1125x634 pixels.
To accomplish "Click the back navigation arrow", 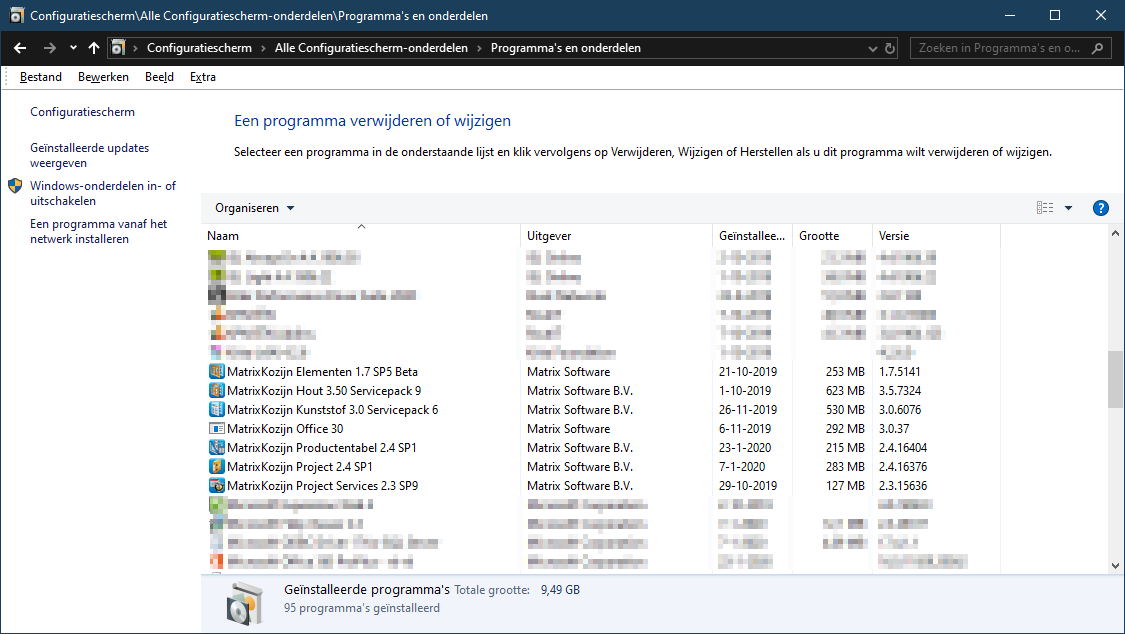I will coord(20,47).
